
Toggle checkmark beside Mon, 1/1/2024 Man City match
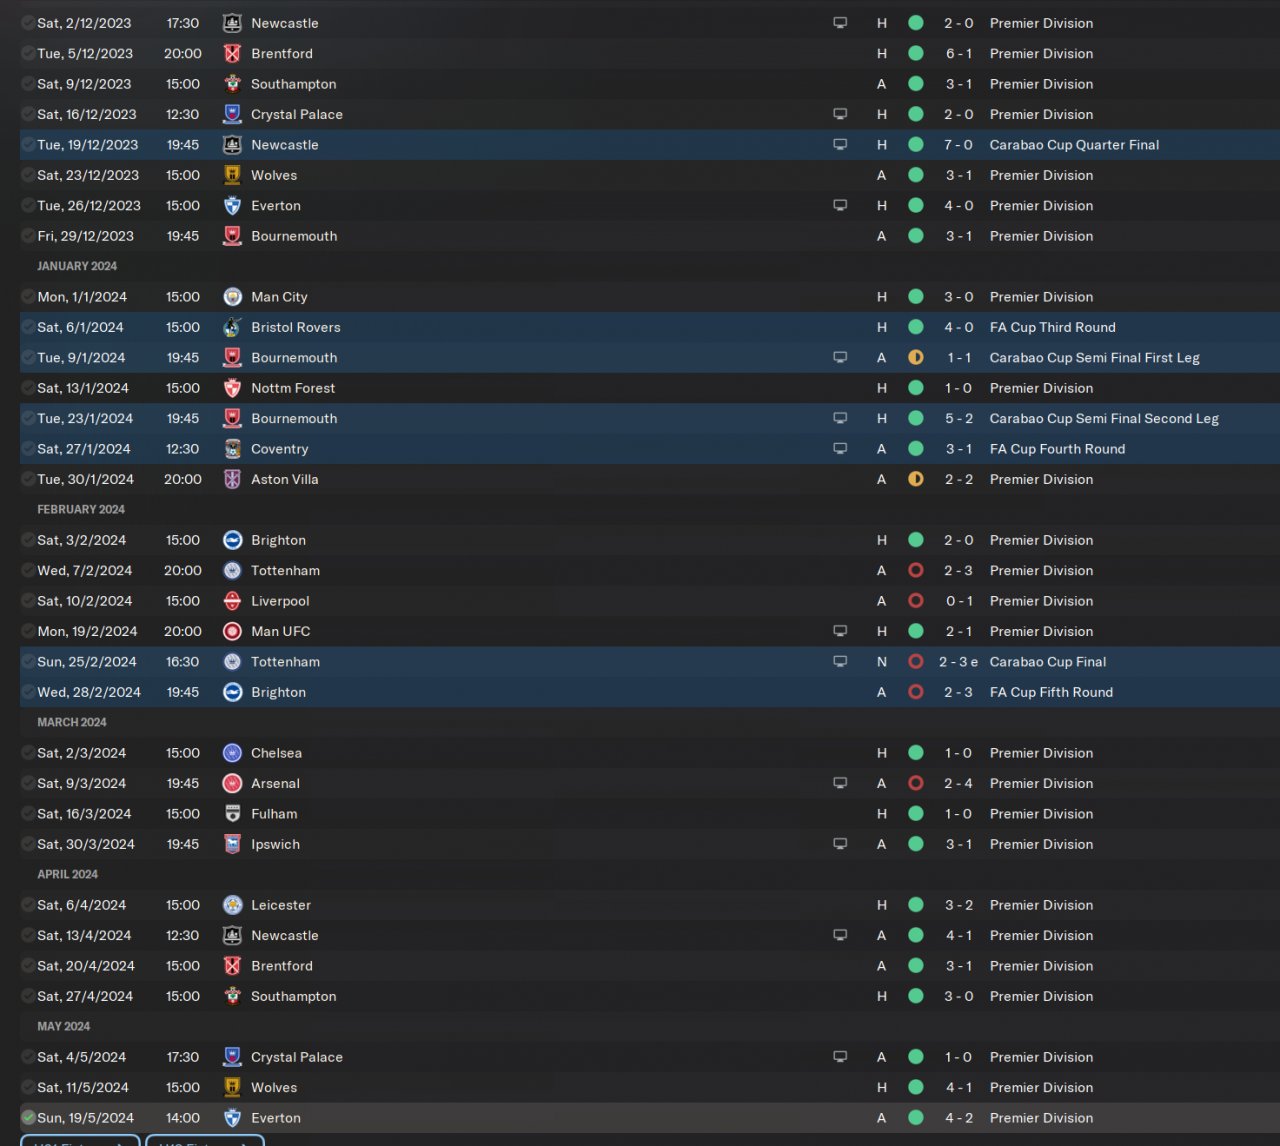pyautogui.click(x=28, y=297)
